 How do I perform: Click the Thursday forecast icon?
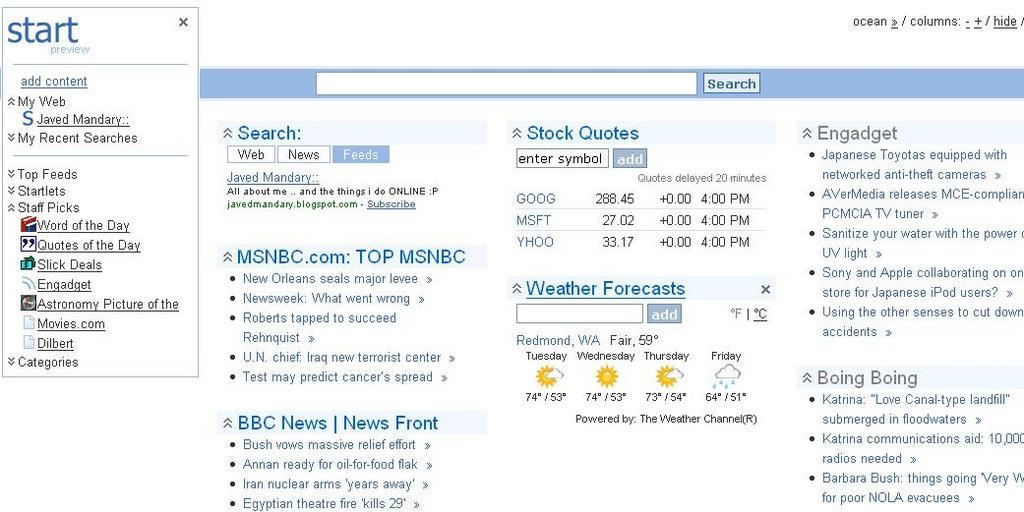667,377
